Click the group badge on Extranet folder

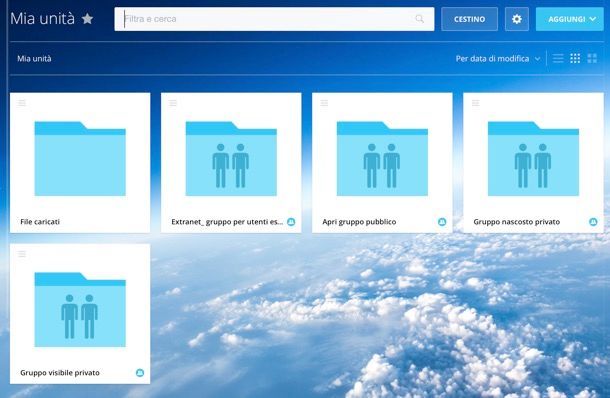click(291, 222)
